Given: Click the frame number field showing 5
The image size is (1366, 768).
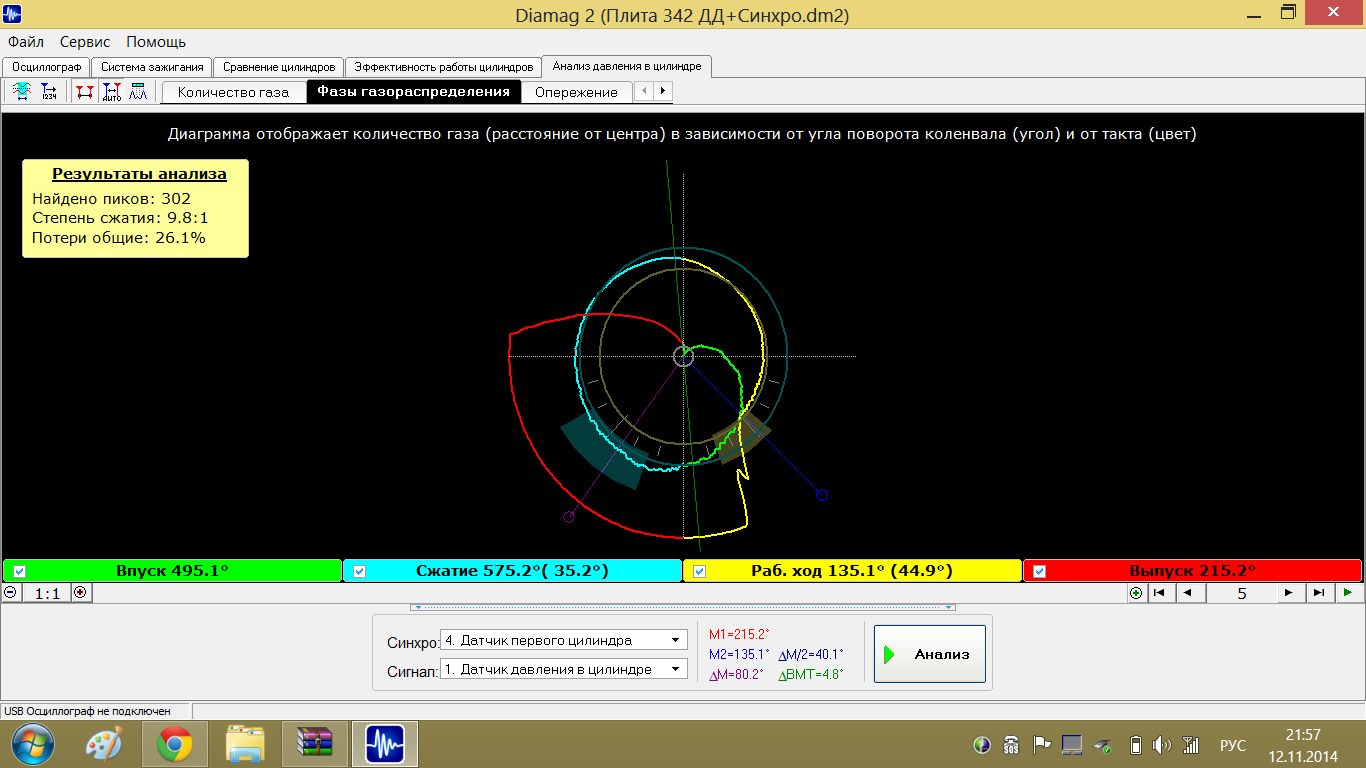Looking at the screenshot, I should pos(1241,593).
